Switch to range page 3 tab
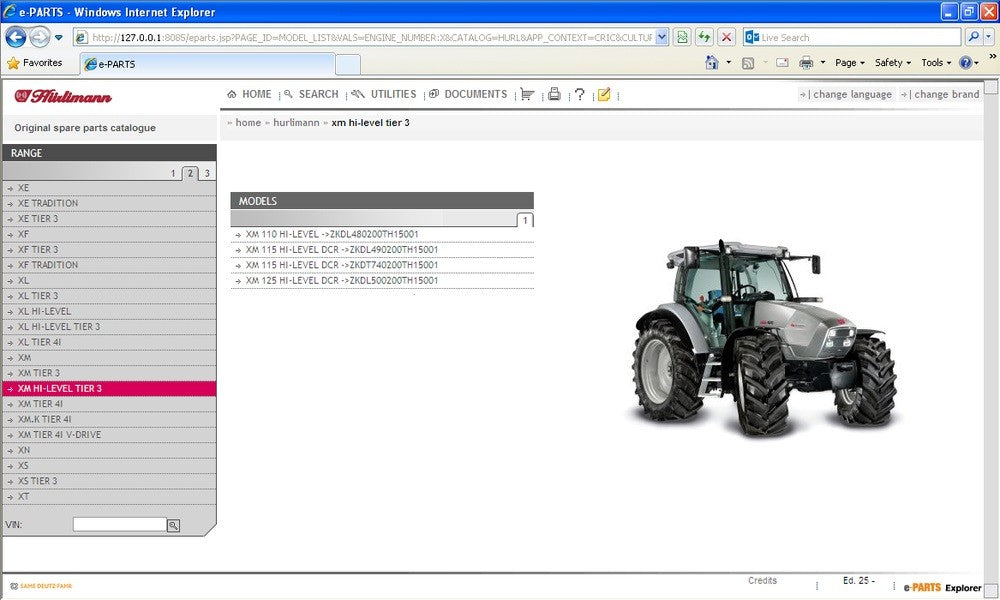Screen dimensions: 1000x600 [x=206, y=174]
